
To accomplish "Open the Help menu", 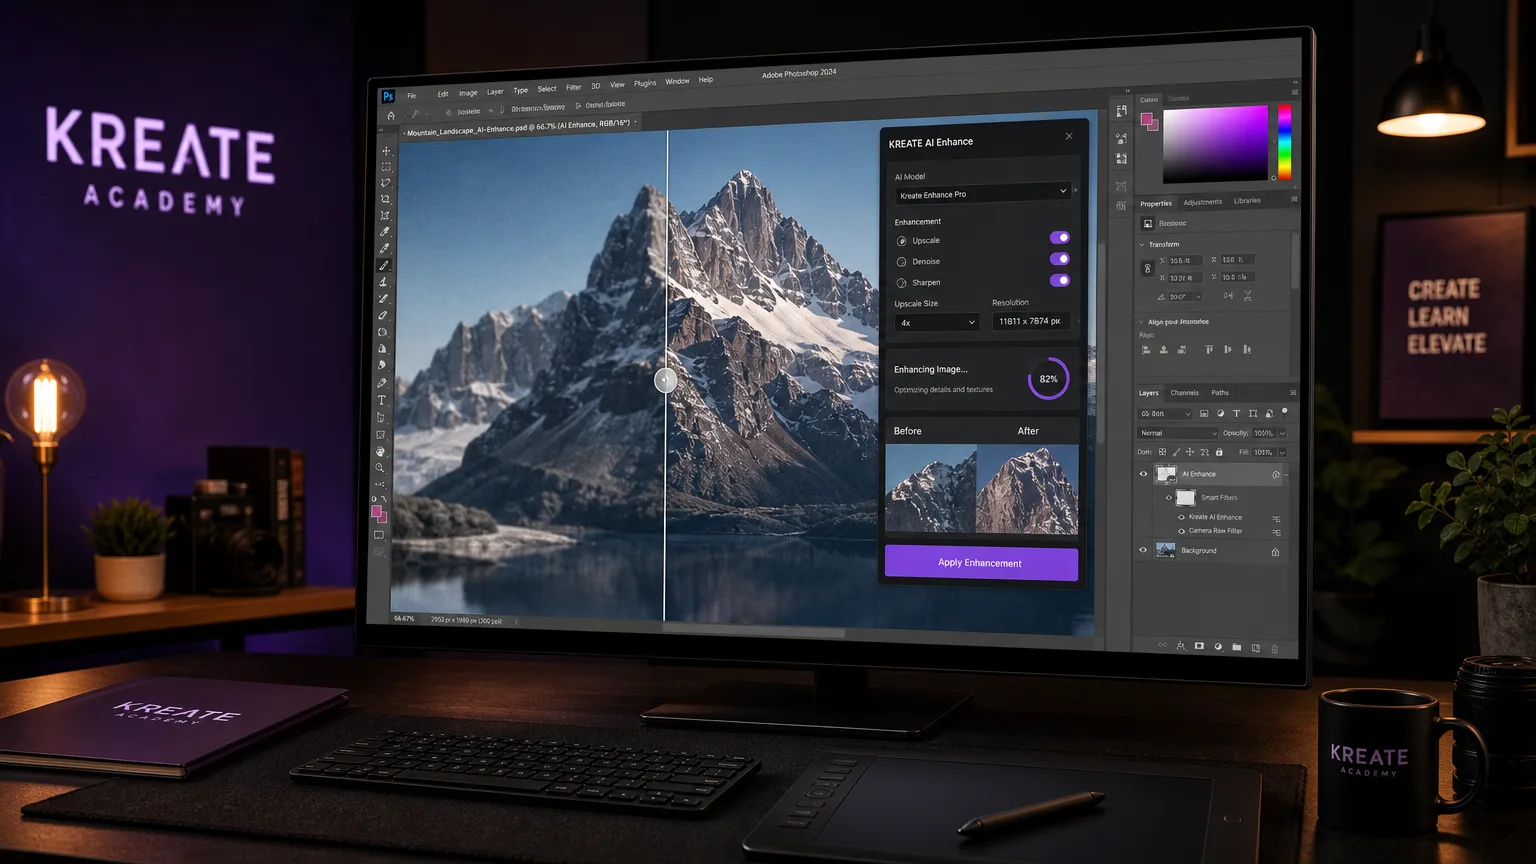I will (706, 80).
